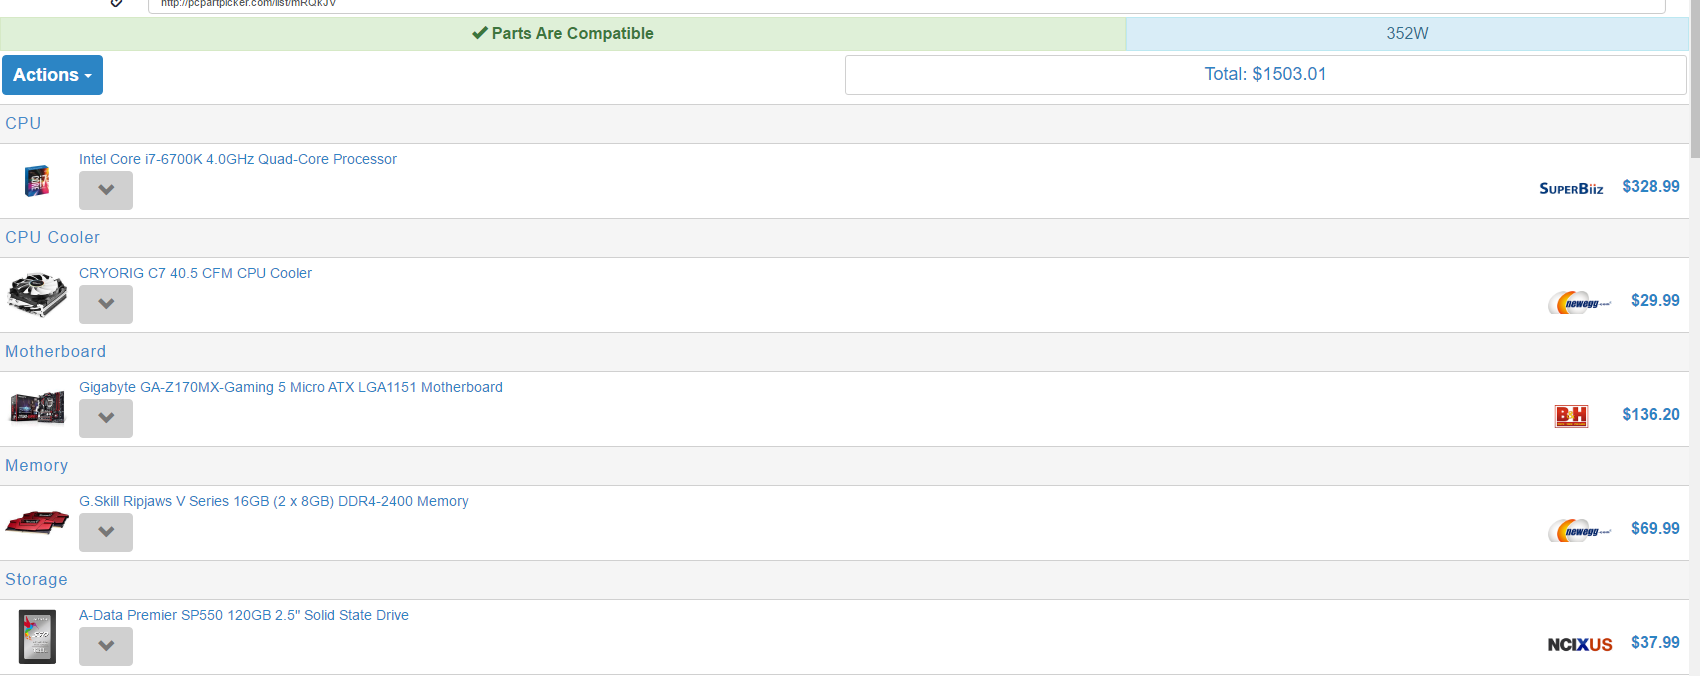
Task: Click the Newegg logo for CPU cooler
Action: click(1579, 302)
